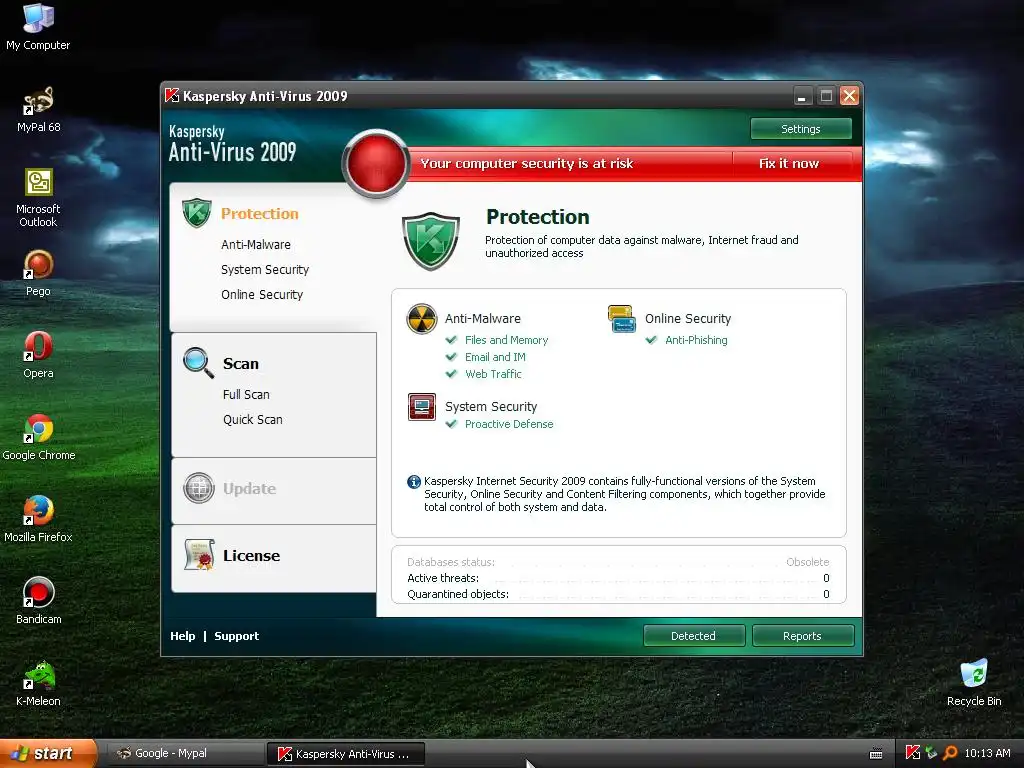Select Full Scan in the sidebar
This screenshot has width=1024, height=768.
click(246, 394)
